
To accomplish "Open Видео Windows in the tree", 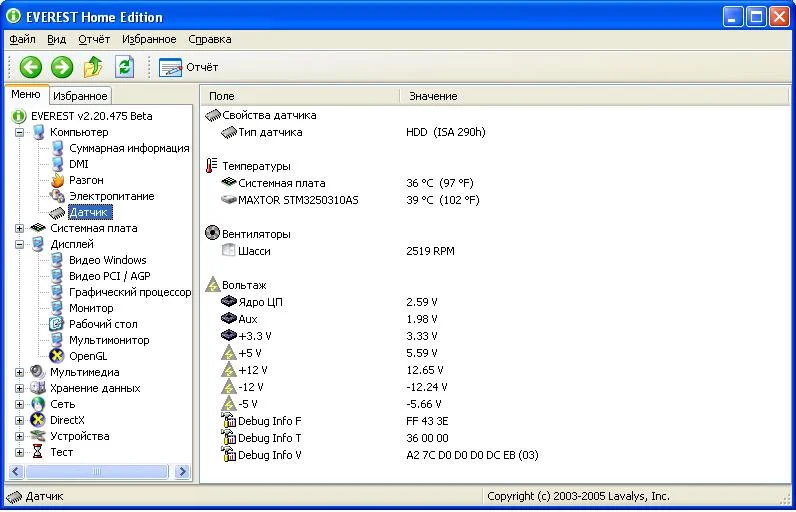I will point(108,260).
